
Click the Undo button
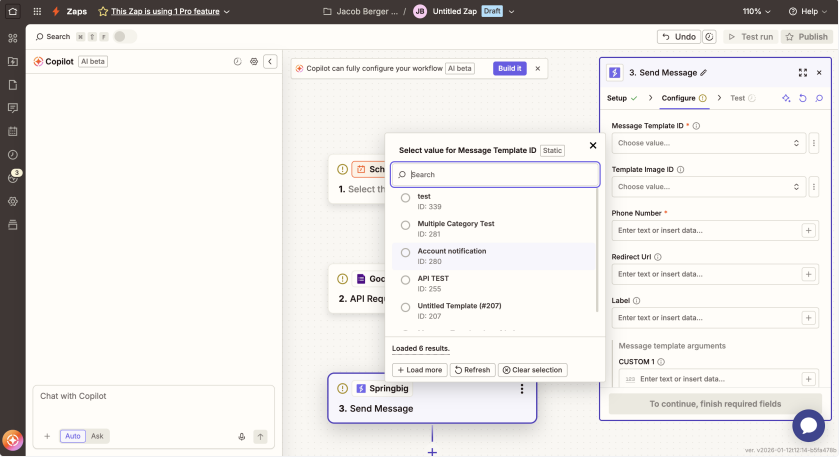[679, 37]
